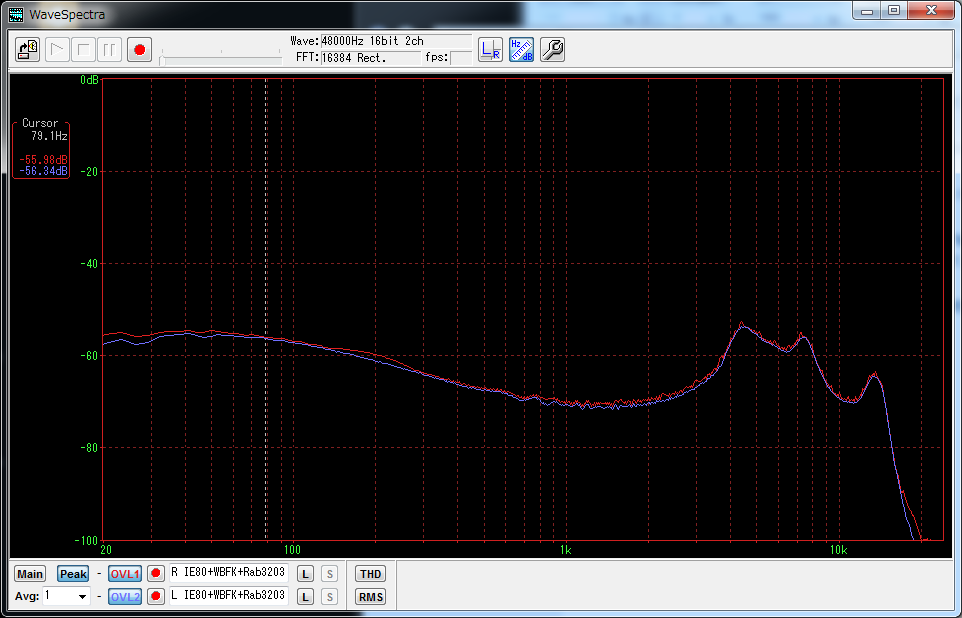Toggle the Peak hold button

click(73, 574)
